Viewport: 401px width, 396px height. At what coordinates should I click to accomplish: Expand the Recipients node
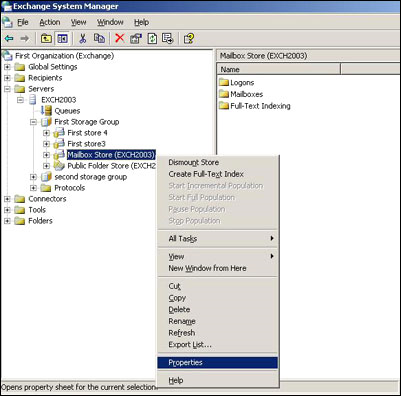click(x=7, y=78)
